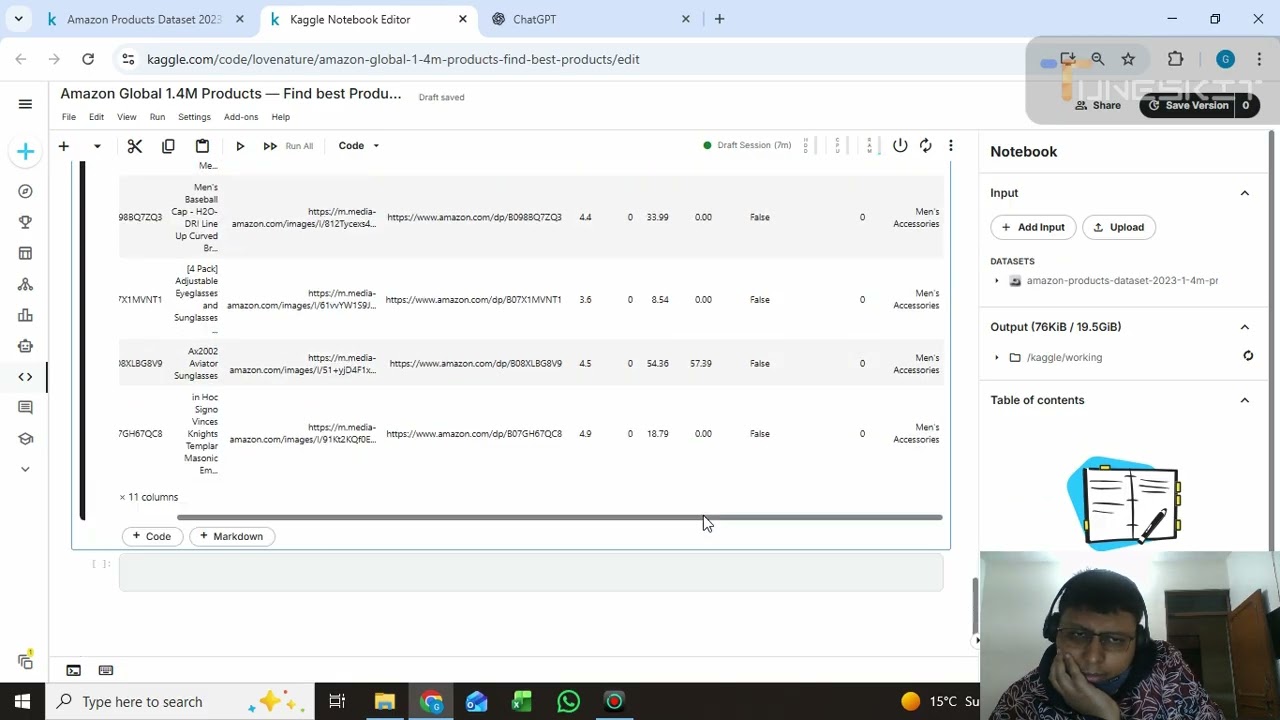Run the current cell play icon
Screen dimensions: 1280x720
pos(240,146)
